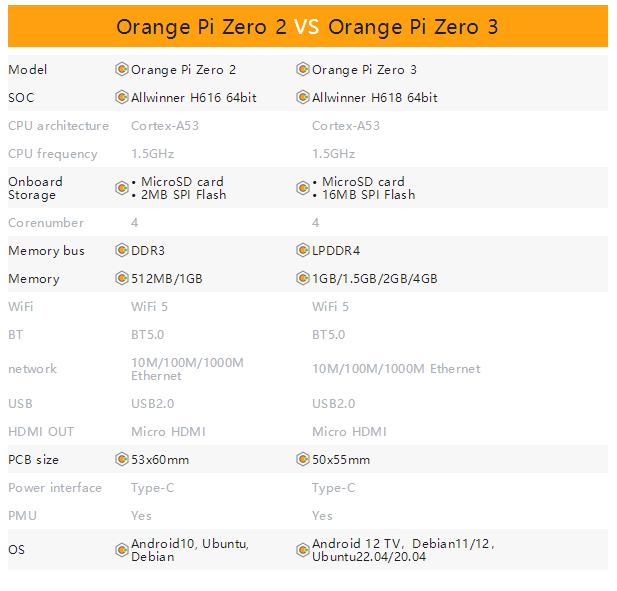
Task: Click the icon next to Allwinner H618 64bit
Action: [x=303, y=97]
